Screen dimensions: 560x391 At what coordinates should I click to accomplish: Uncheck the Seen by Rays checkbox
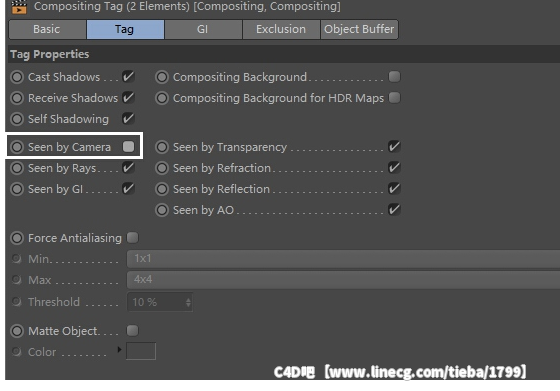click(x=128, y=167)
